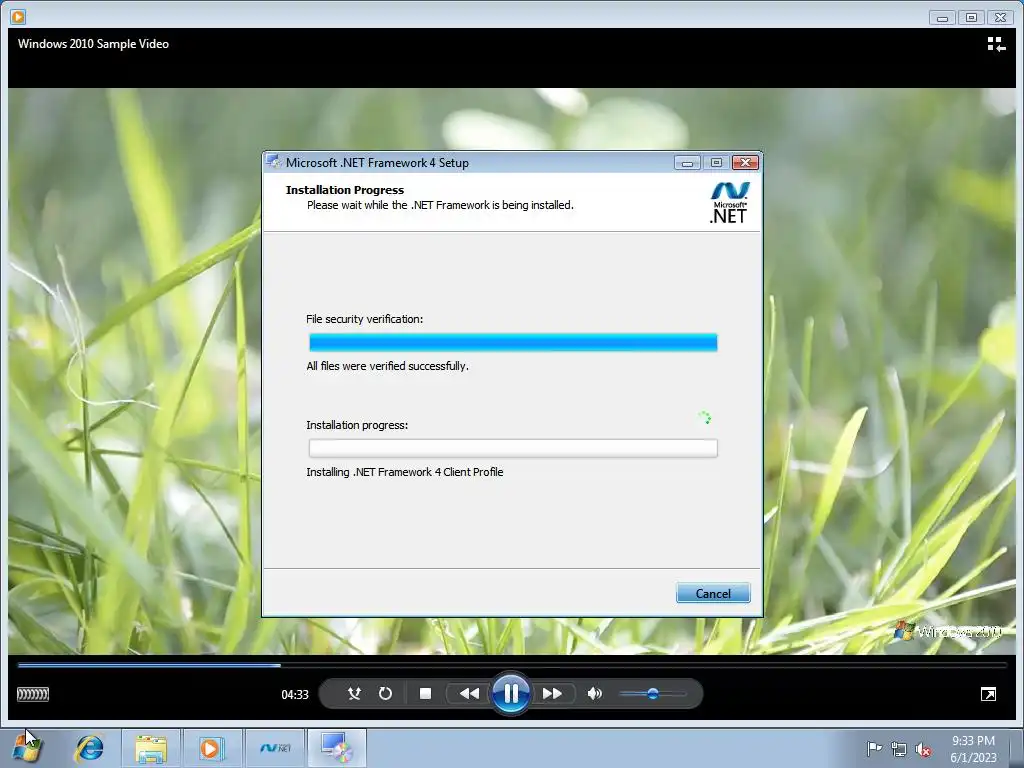Viewport: 1024px width, 768px height.
Task: Adjust the volume slider
Action: 652,694
